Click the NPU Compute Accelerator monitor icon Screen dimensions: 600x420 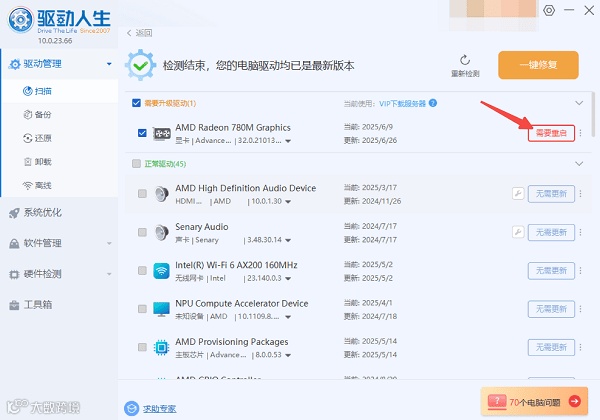[161, 309]
